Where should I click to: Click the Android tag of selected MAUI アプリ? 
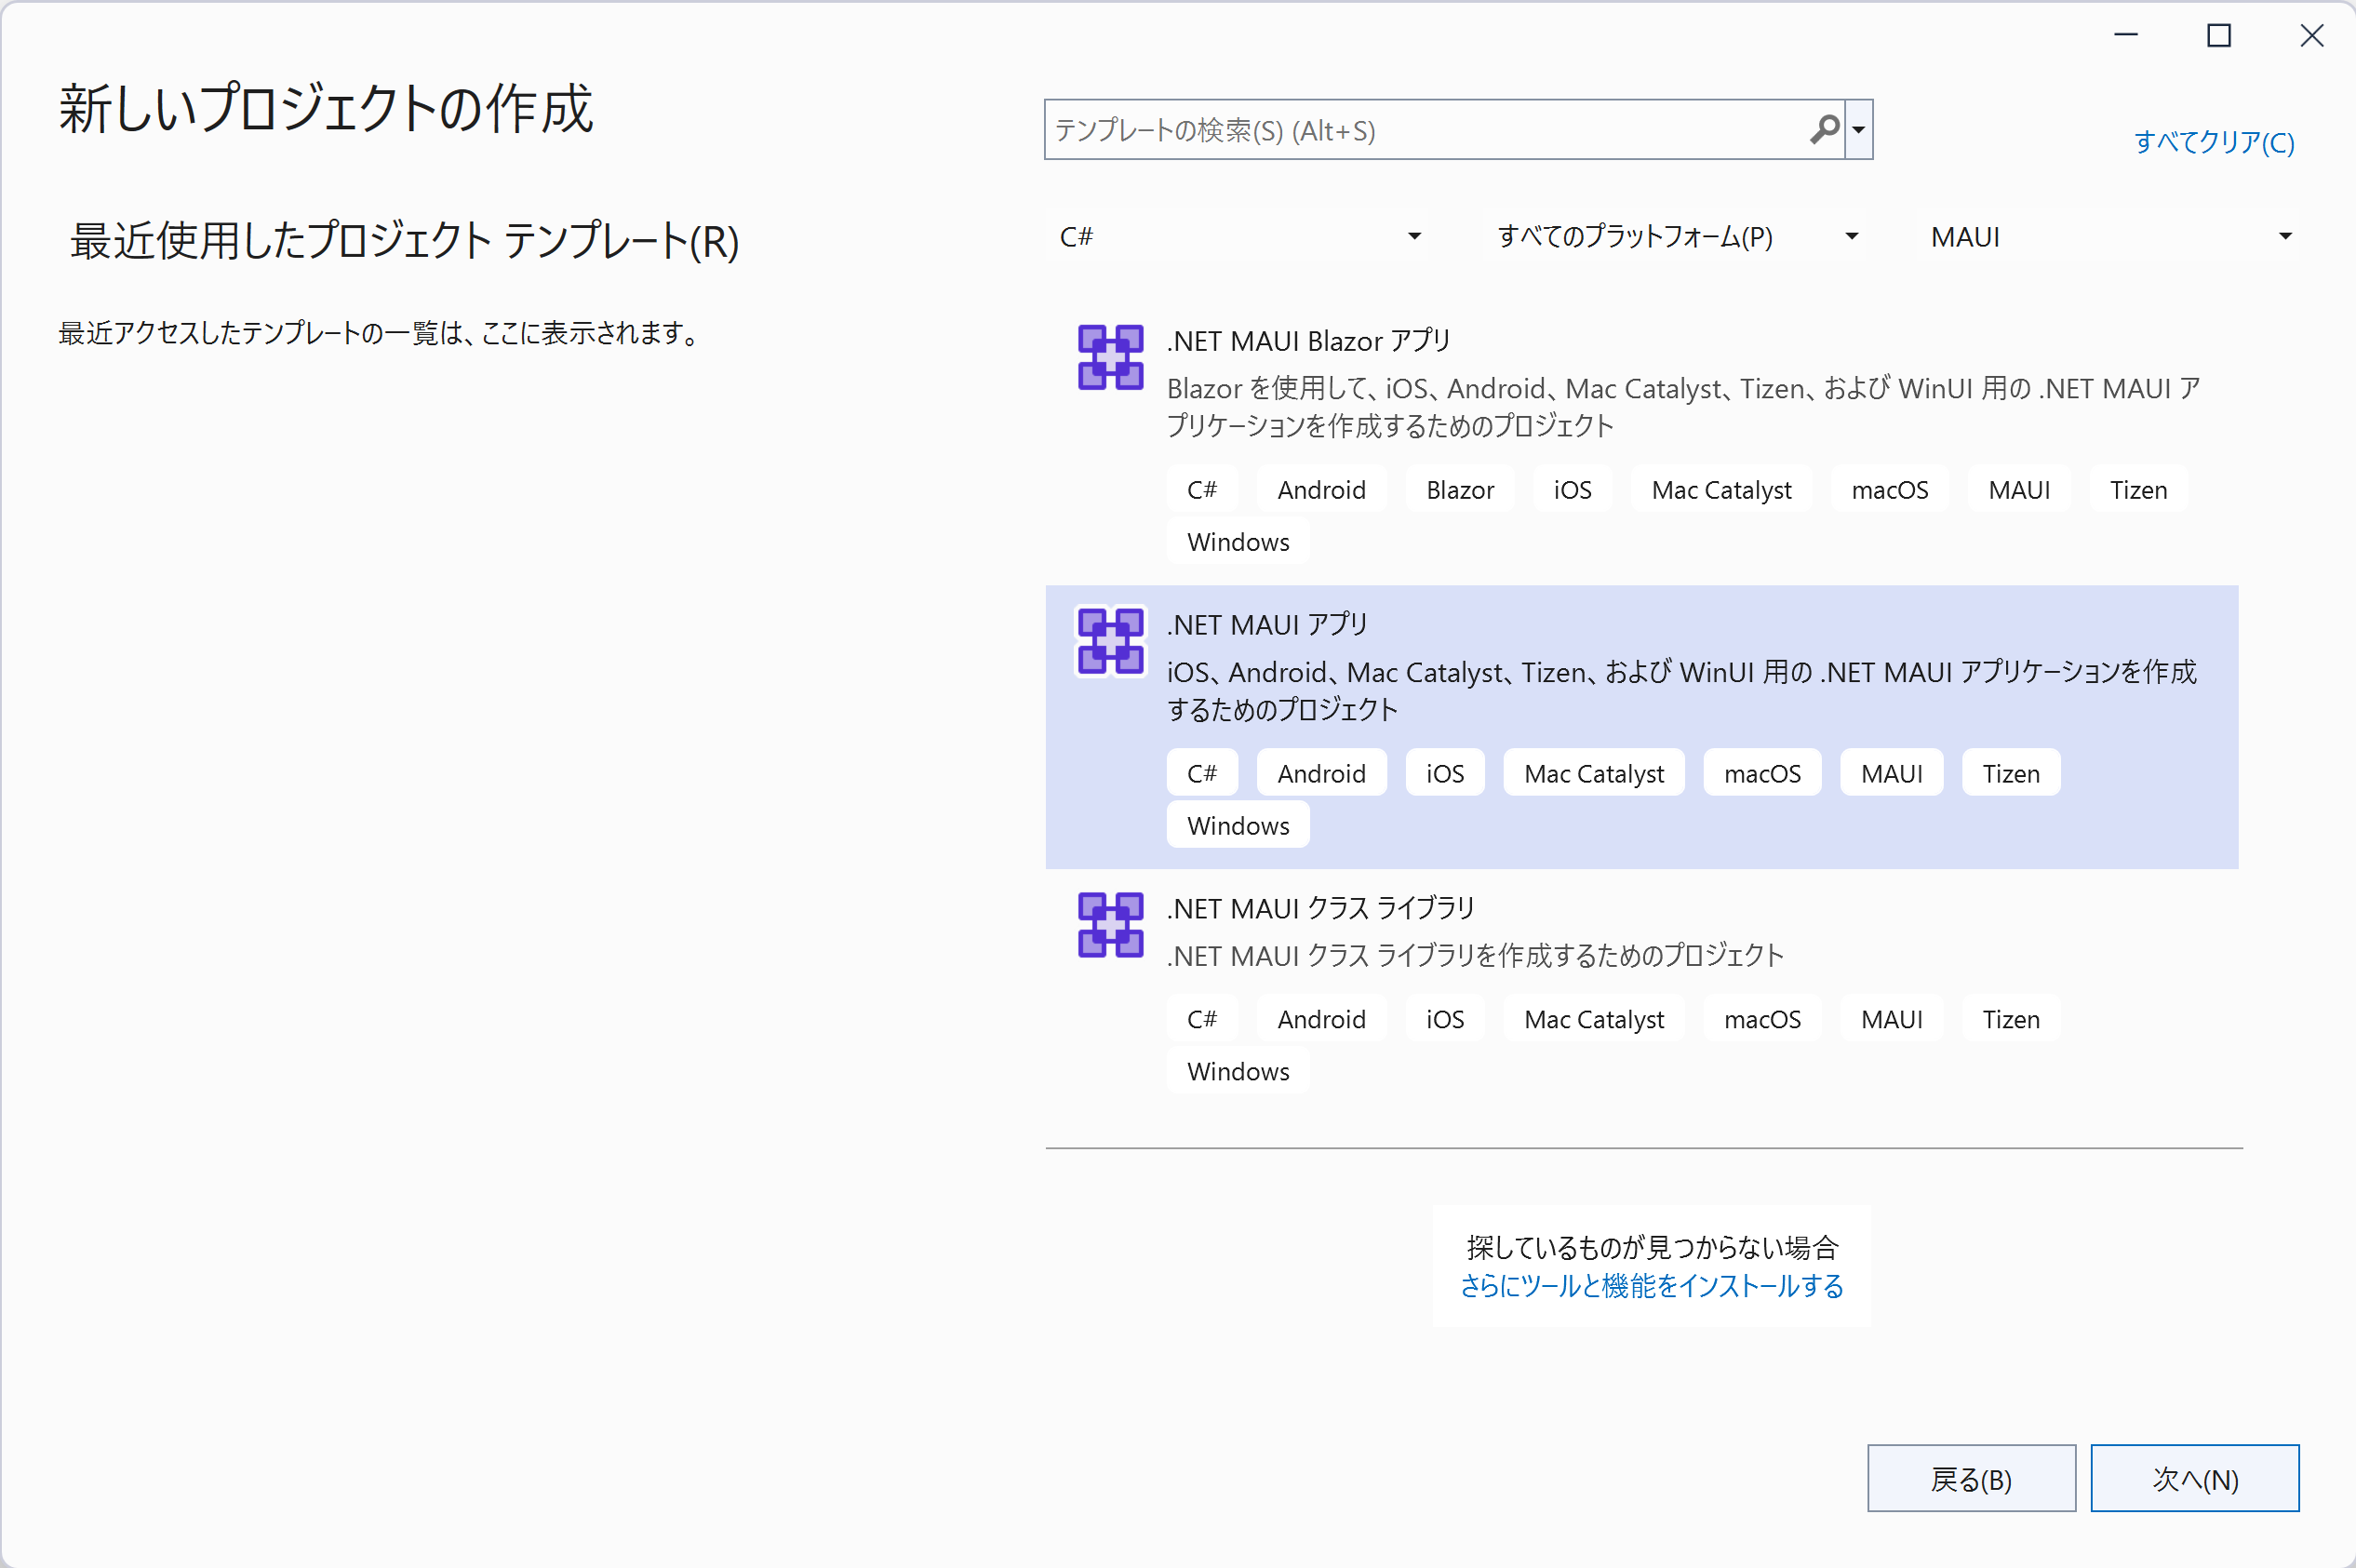[x=1321, y=773]
